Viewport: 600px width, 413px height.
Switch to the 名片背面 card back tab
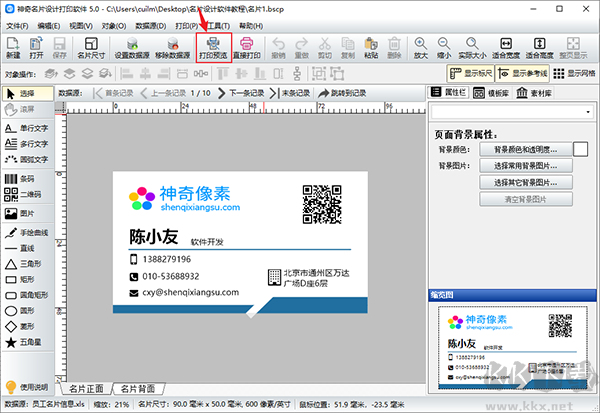click(x=138, y=389)
